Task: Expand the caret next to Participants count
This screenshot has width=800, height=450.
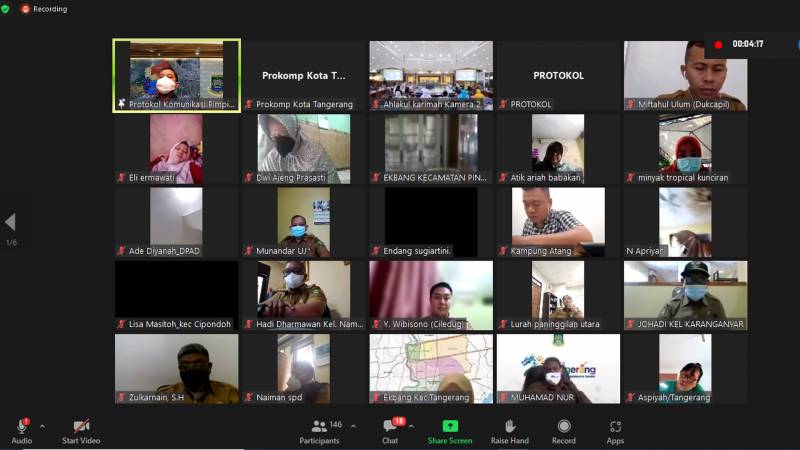Action: (354, 426)
